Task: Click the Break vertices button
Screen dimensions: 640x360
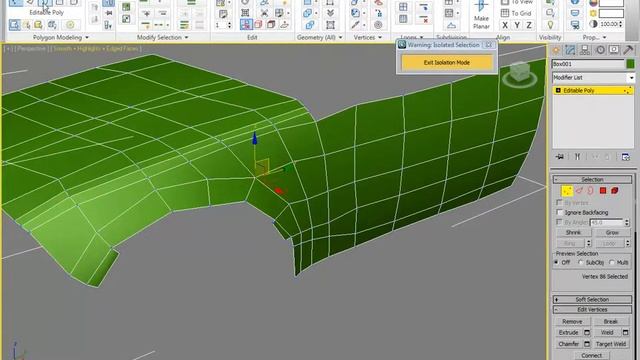Action: pyautogui.click(x=611, y=322)
